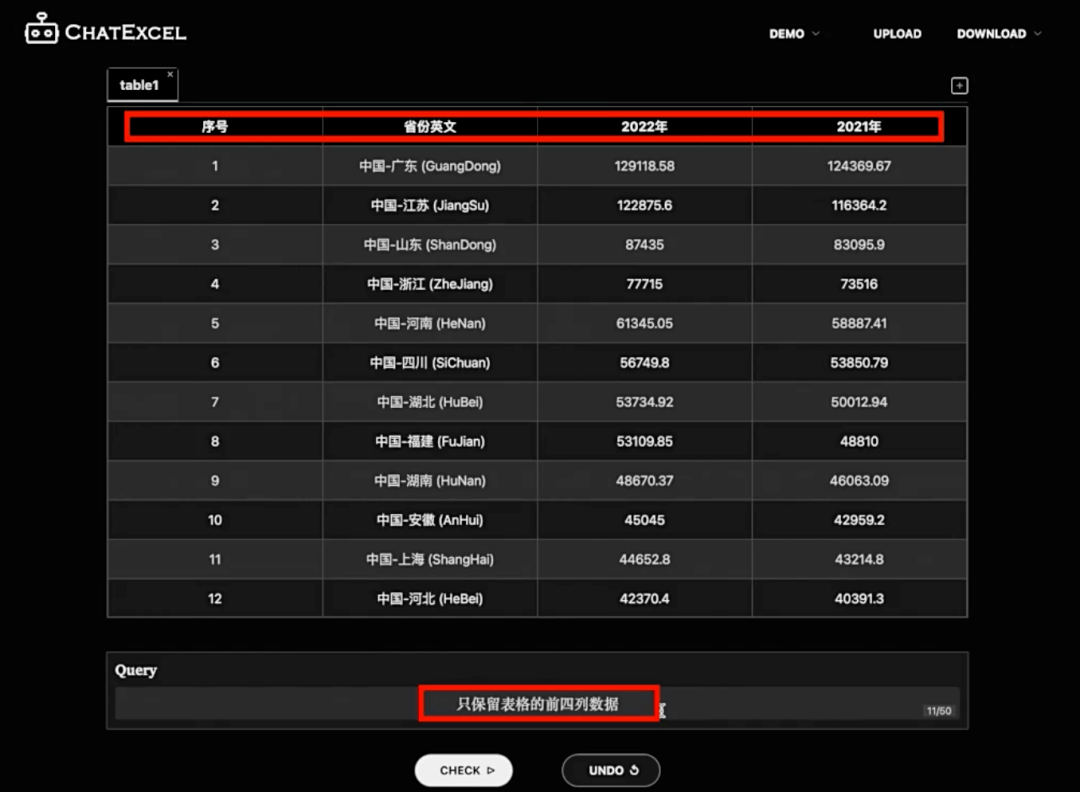Select the GuangDong province cell
The height and width of the screenshot is (792, 1080).
[x=430, y=166]
